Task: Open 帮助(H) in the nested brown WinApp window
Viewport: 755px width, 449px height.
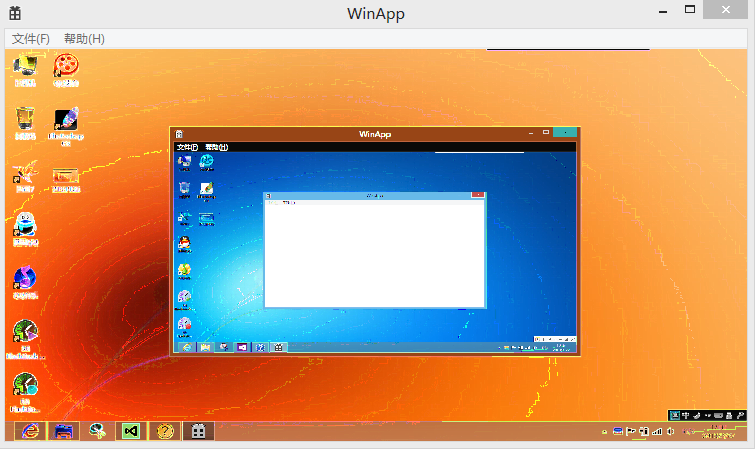Action: (x=217, y=147)
